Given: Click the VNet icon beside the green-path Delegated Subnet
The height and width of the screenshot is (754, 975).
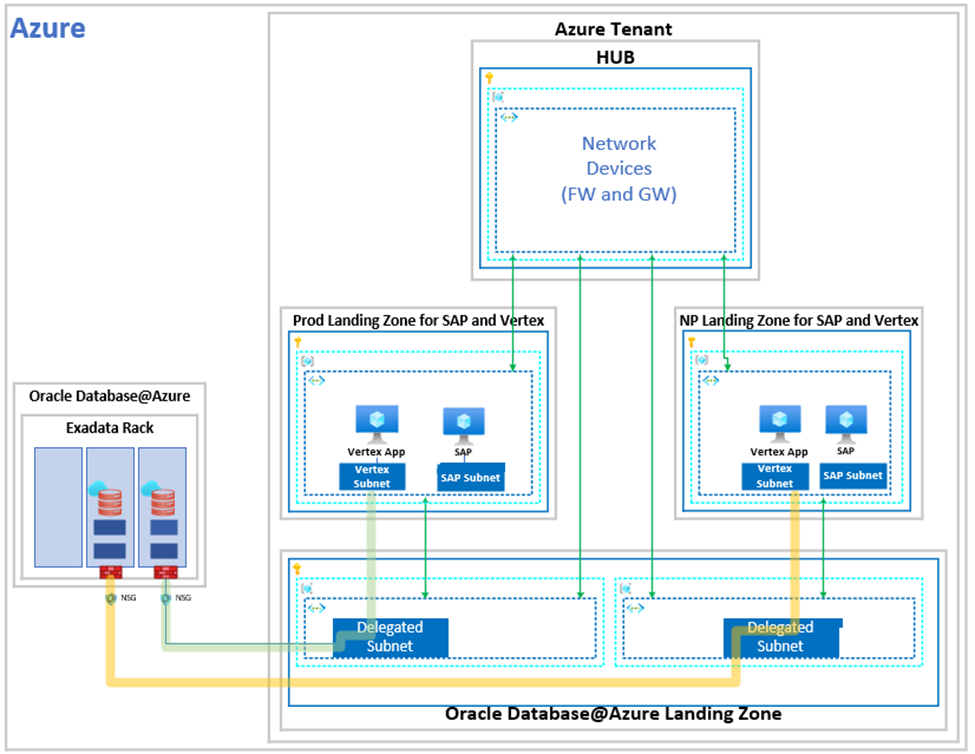Looking at the screenshot, I should pos(317,608).
